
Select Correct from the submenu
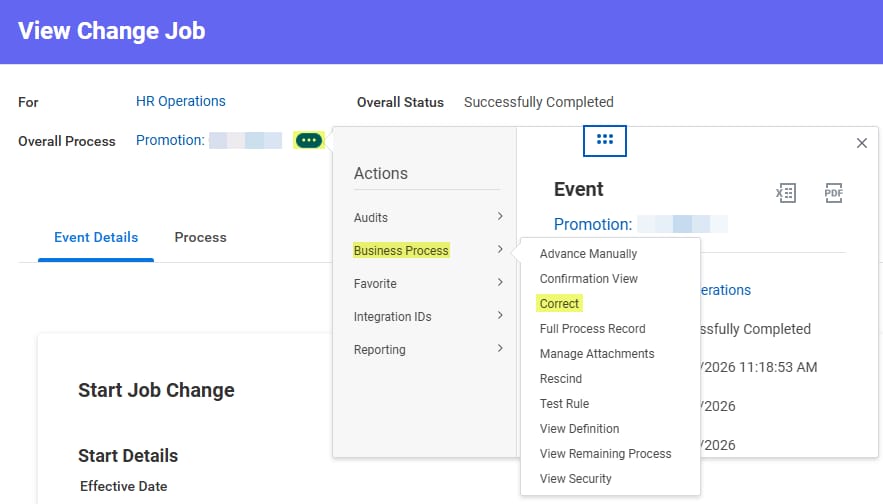(559, 303)
